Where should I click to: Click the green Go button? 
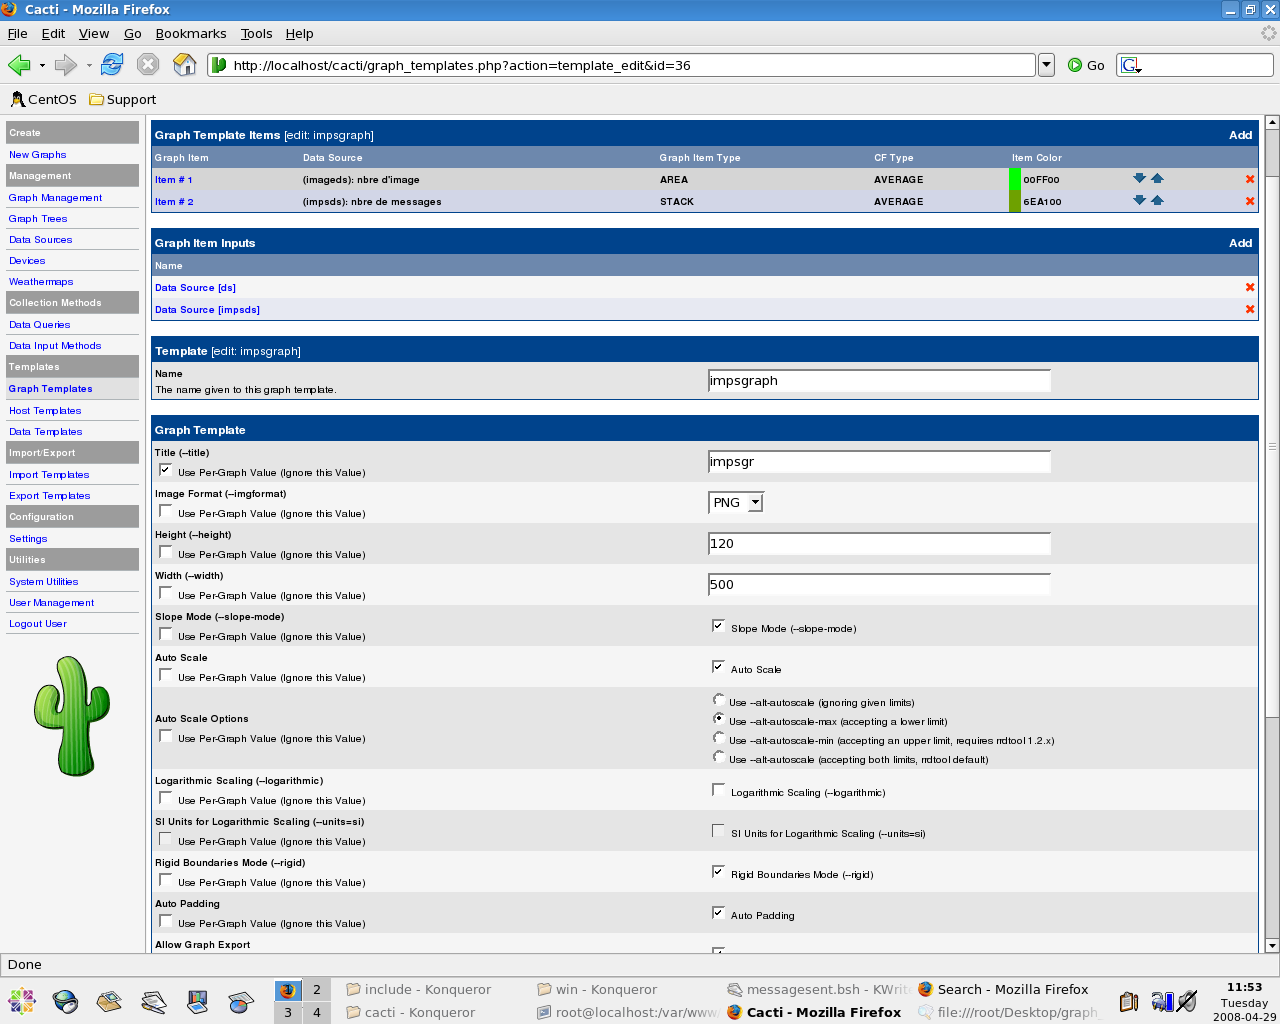point(1086,65)
